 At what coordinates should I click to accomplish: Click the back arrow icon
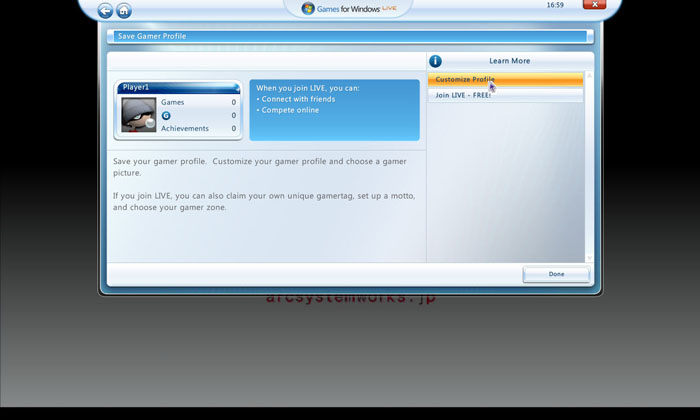coord(105,10)
